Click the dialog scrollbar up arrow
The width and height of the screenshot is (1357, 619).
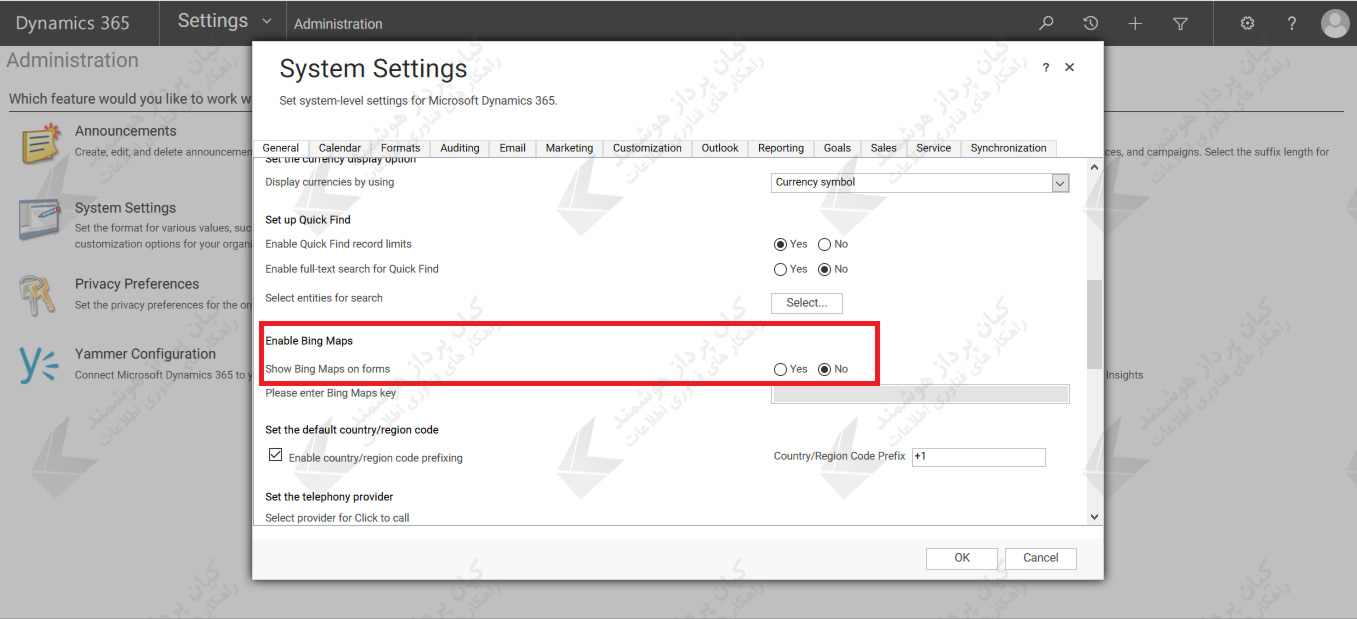click(1094, 167)
